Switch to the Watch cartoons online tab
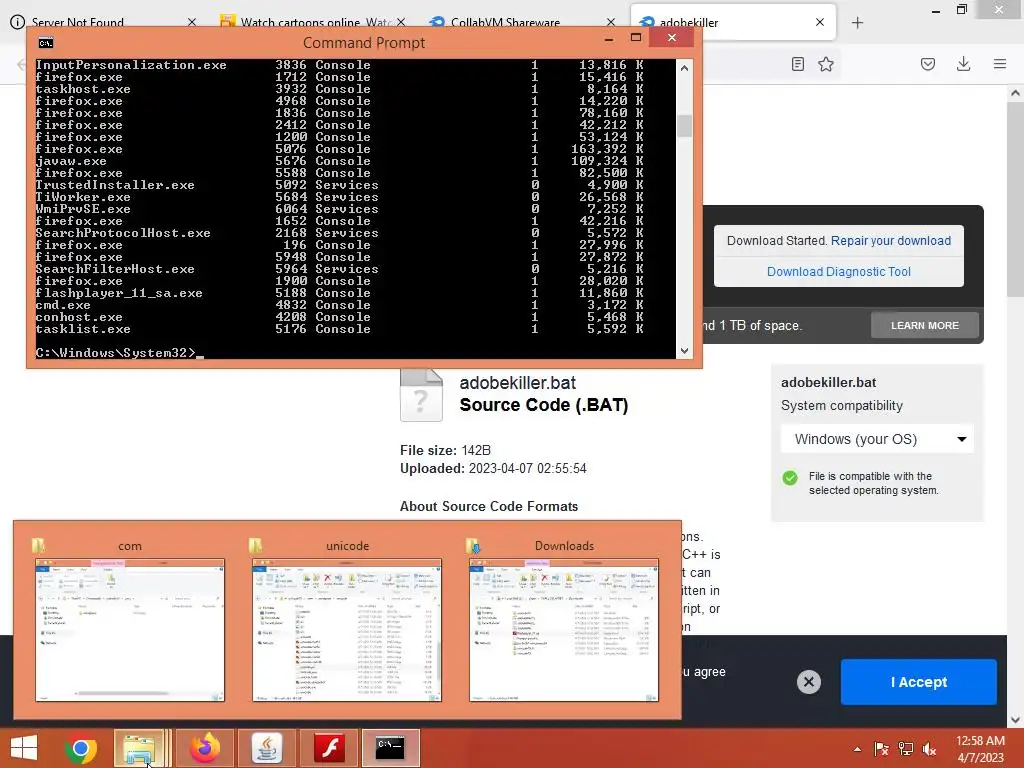1024x768 pixels. tap(316, 22)
